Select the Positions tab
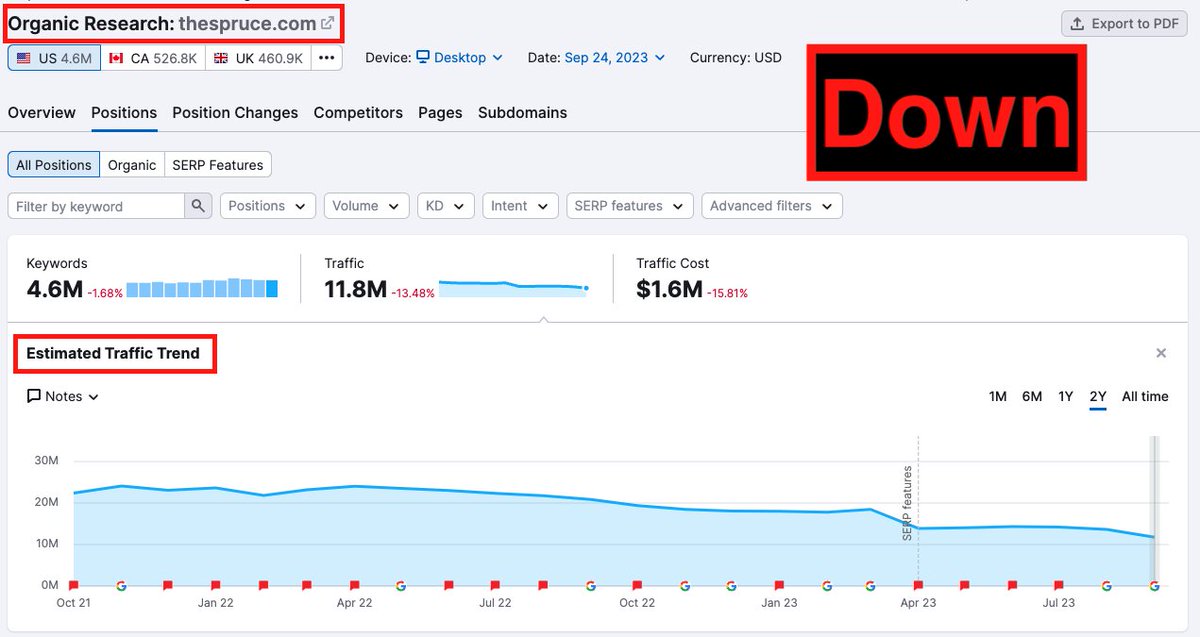 pyautogui.click(x=124, y=113)
